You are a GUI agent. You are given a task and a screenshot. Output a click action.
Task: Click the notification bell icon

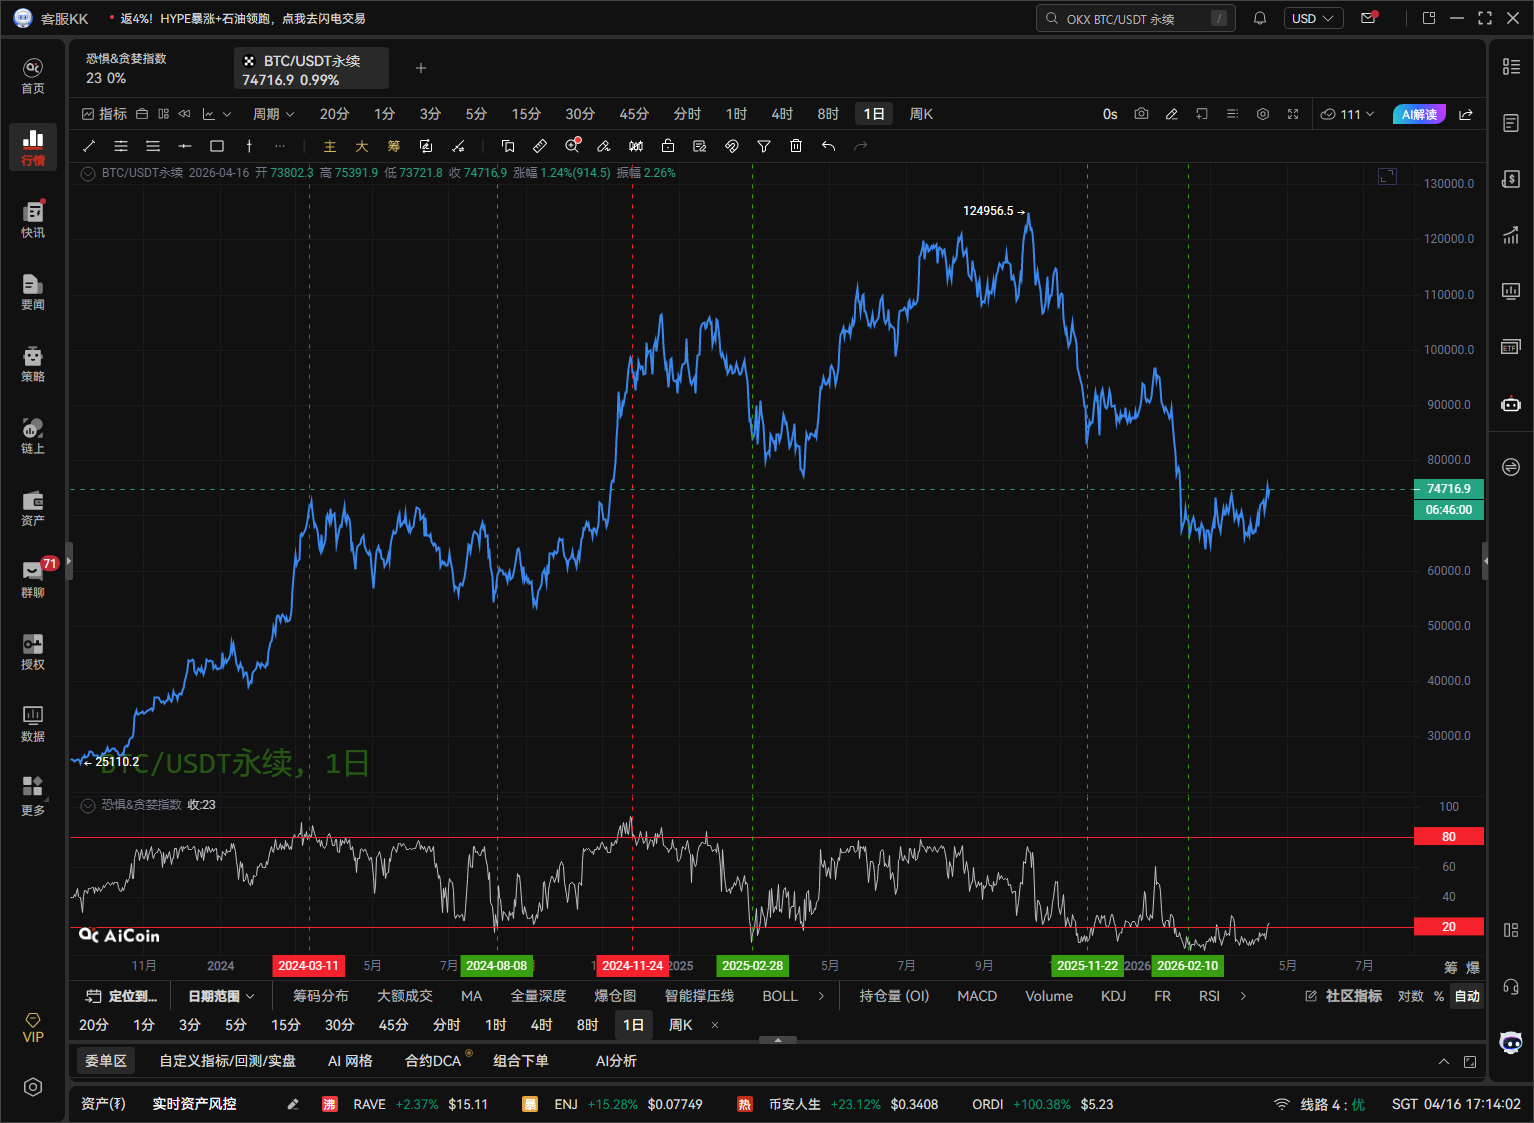click(x=1260, y=18)
